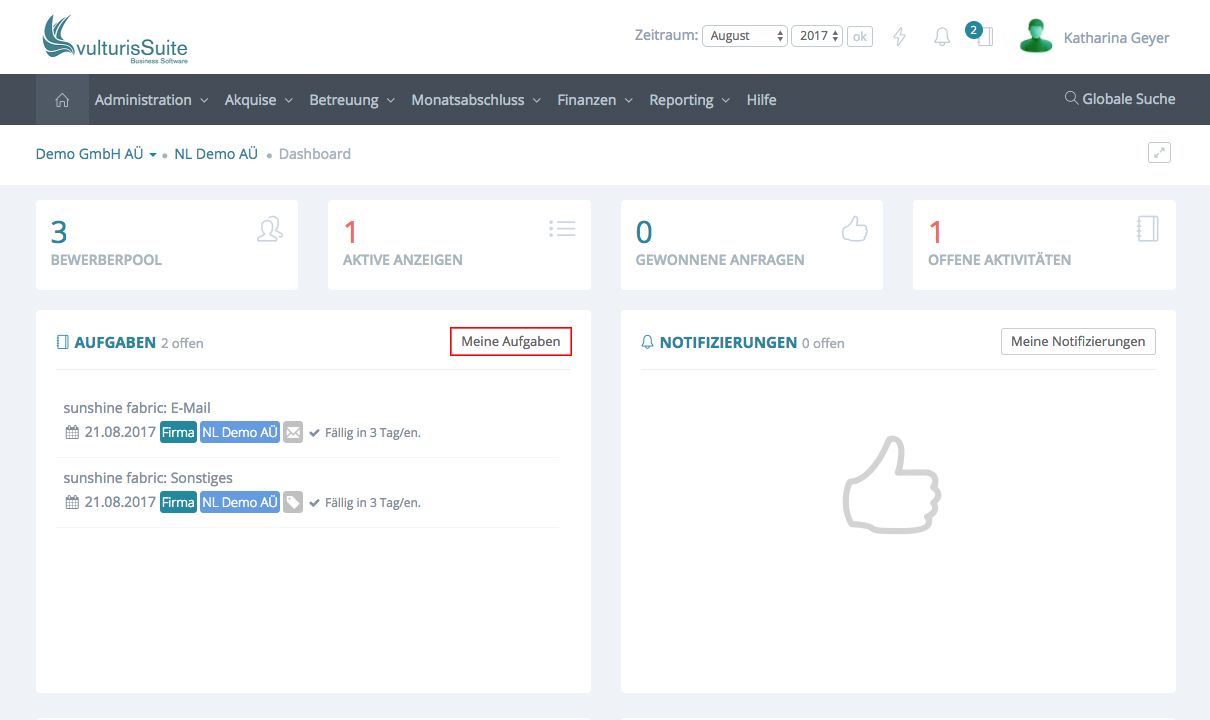Image resolution: width=1210 pixels, height=720 pixels.
Task: Open the tasks notebook icon with badge 2
Action: click(x=984, y=38)
